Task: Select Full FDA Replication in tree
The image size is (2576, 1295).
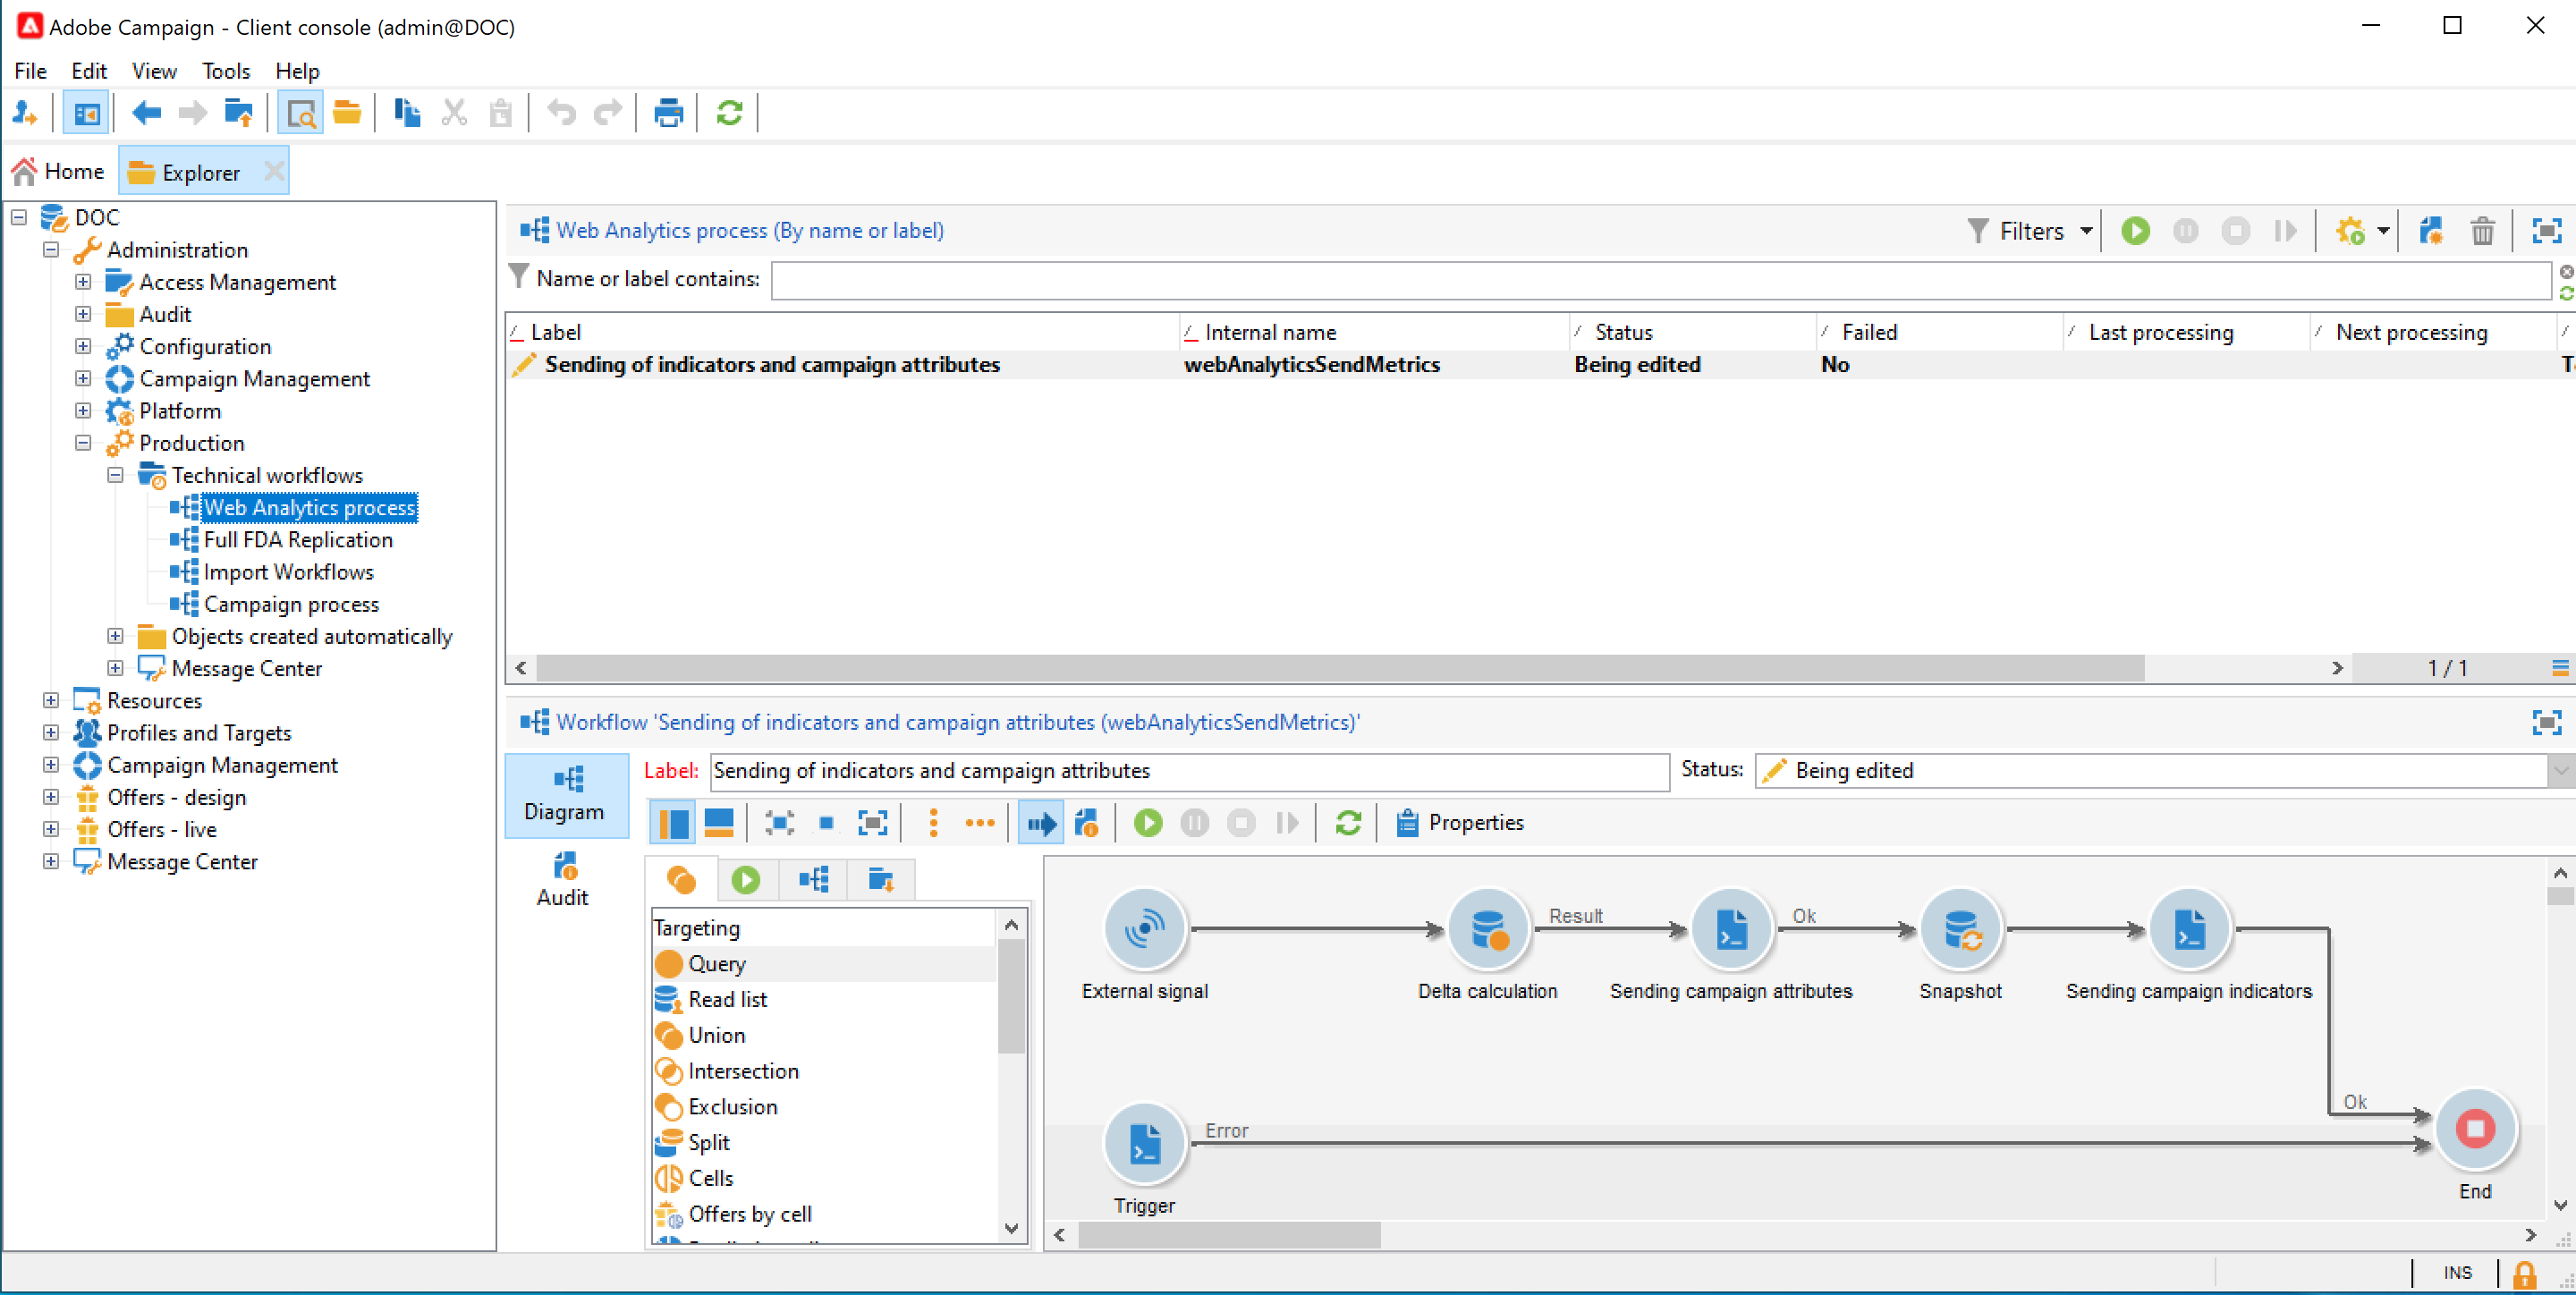Action: tap(298, 540)
